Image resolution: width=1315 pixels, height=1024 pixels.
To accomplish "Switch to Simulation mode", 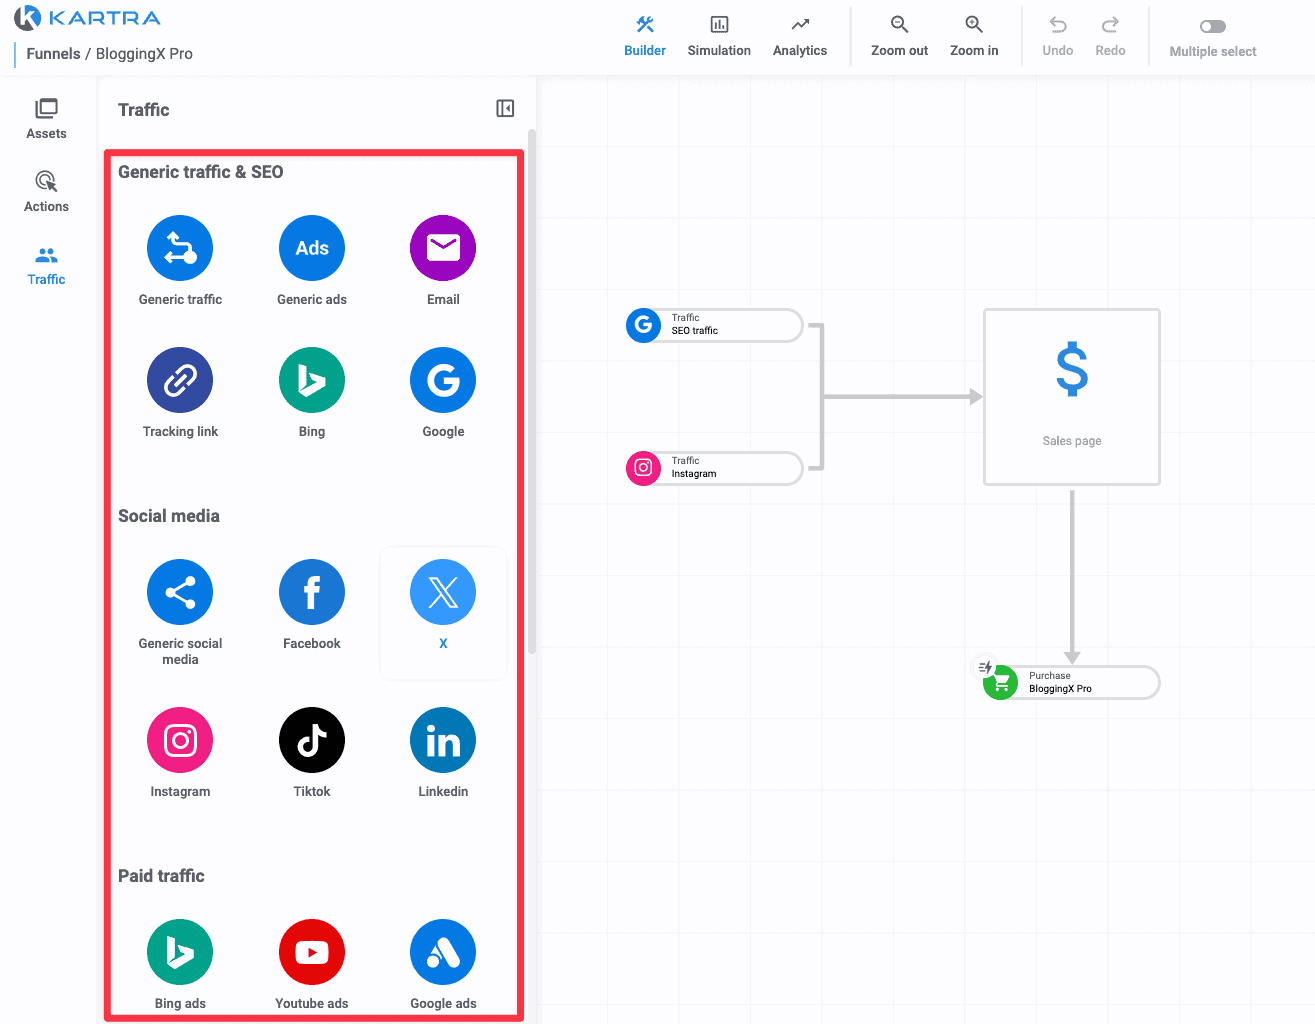I will (719, 37).
